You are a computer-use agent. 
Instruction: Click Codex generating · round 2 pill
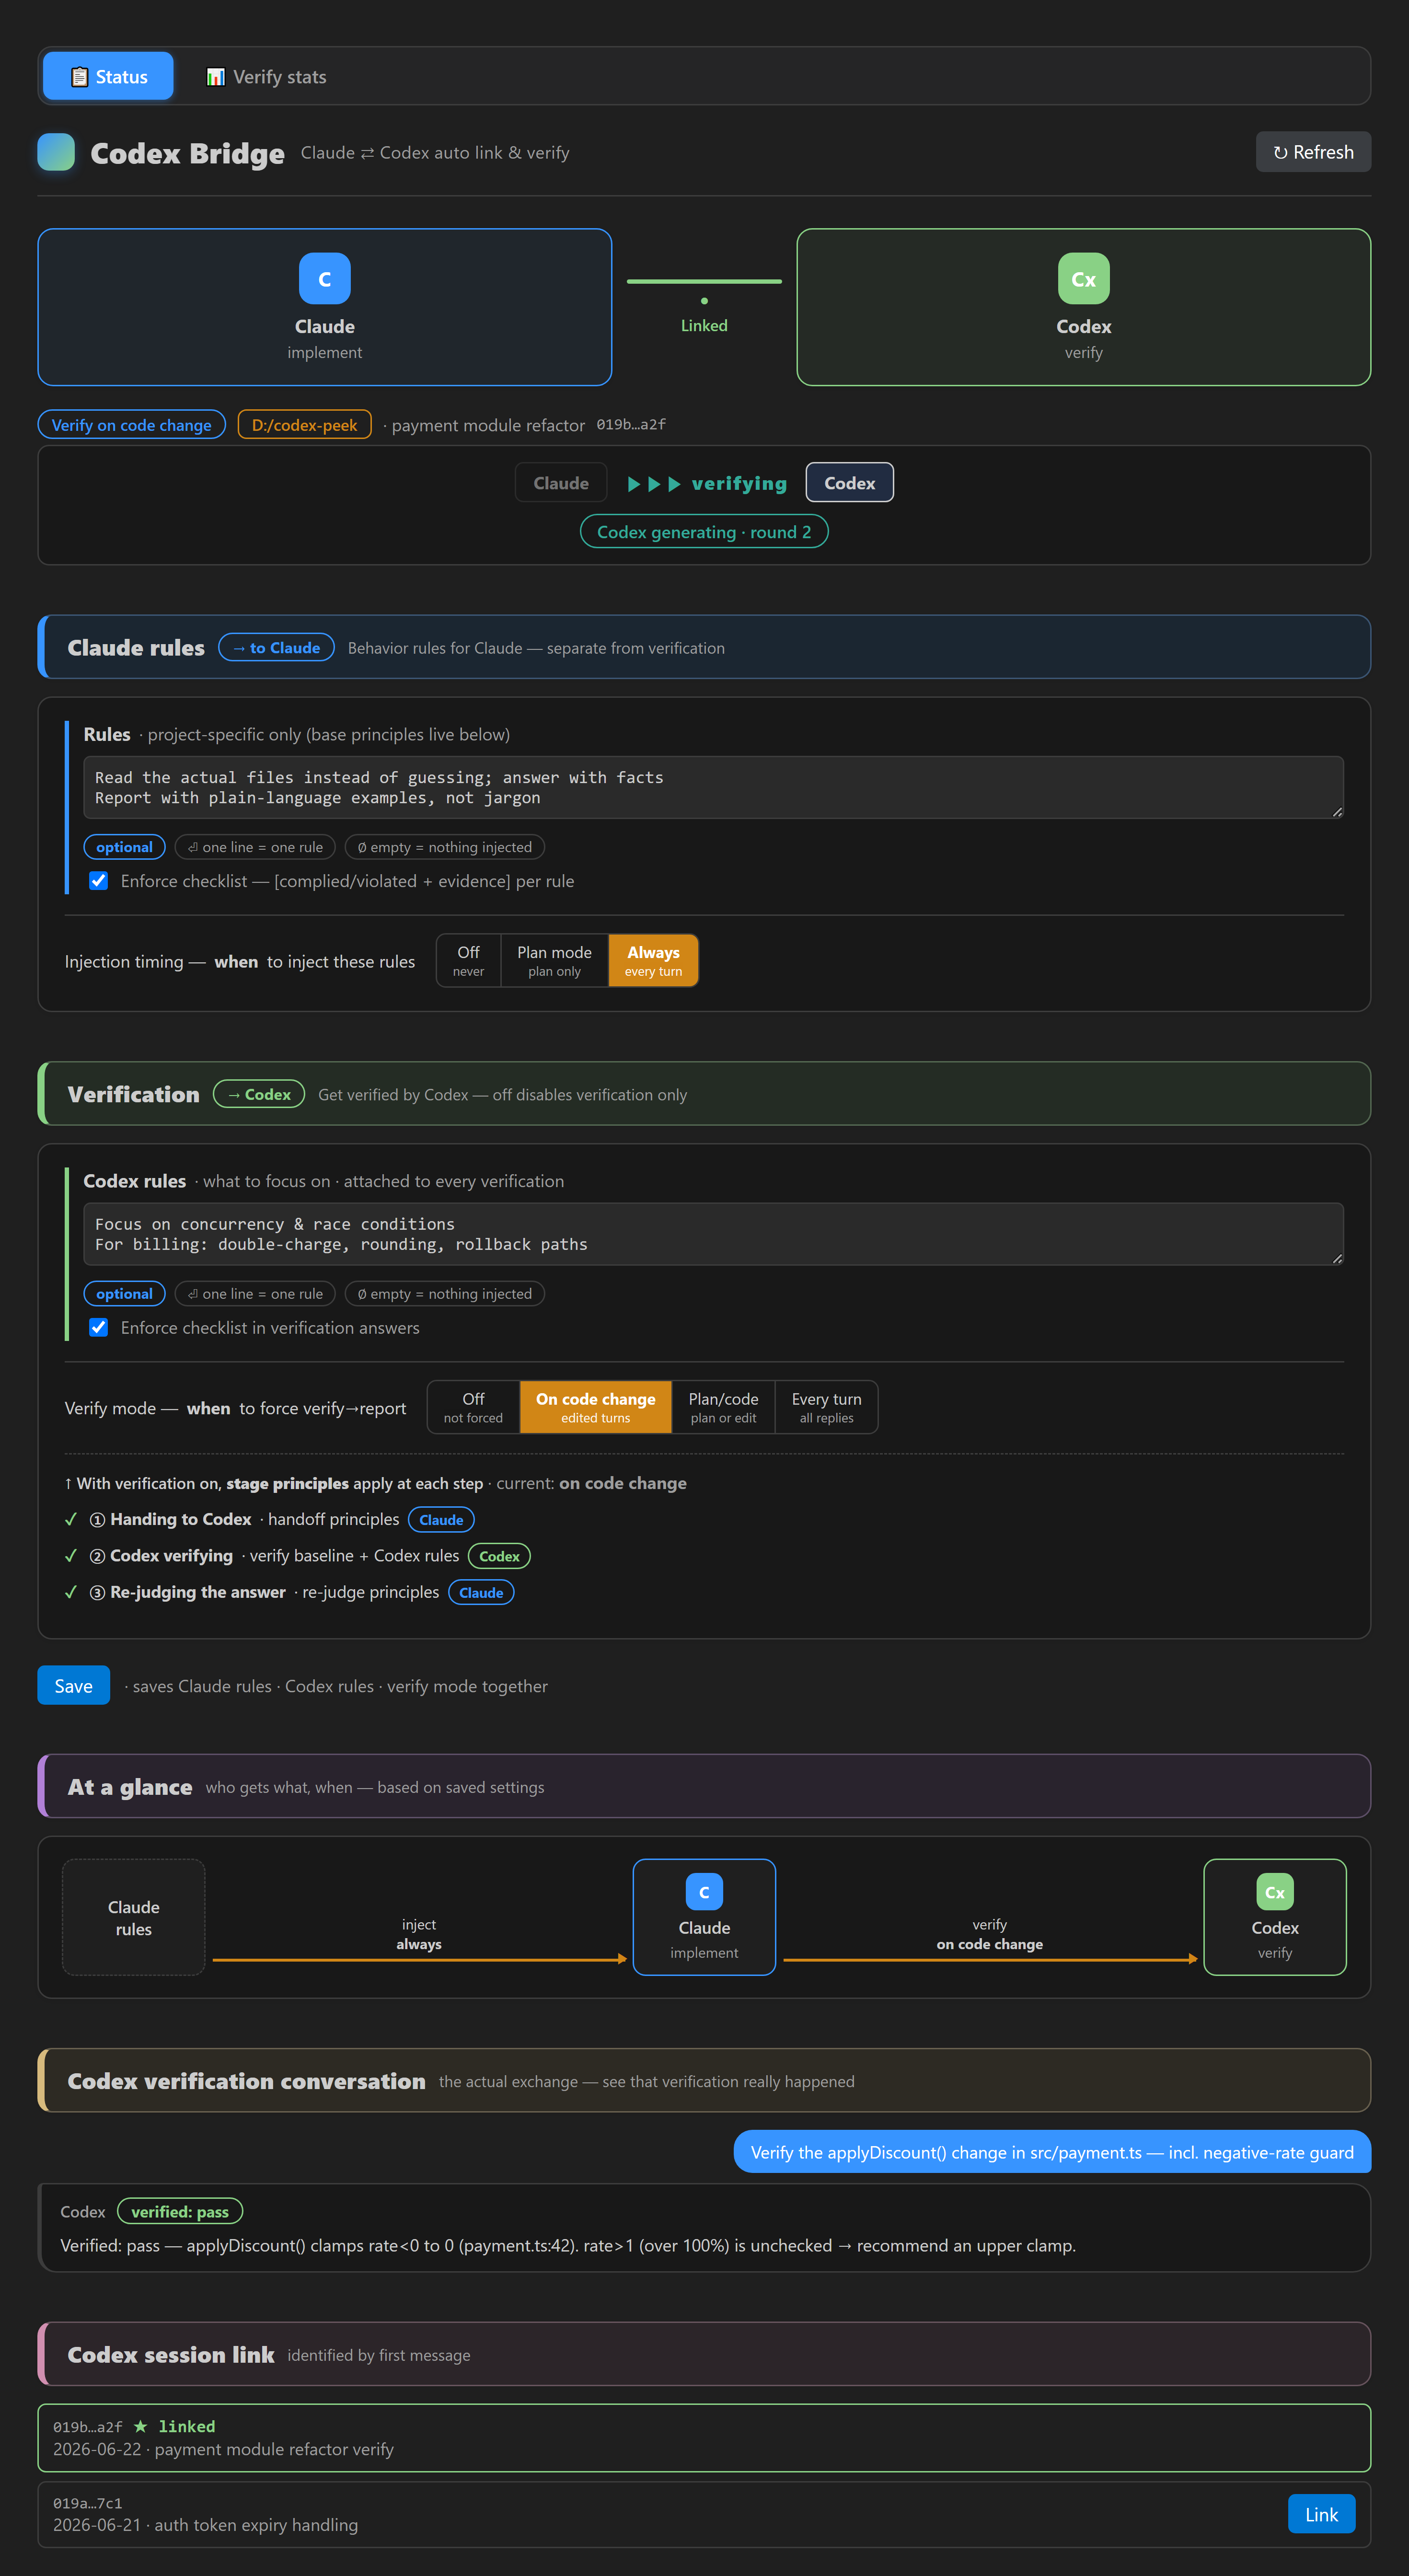pyautogui.click(x=704, y=532)
